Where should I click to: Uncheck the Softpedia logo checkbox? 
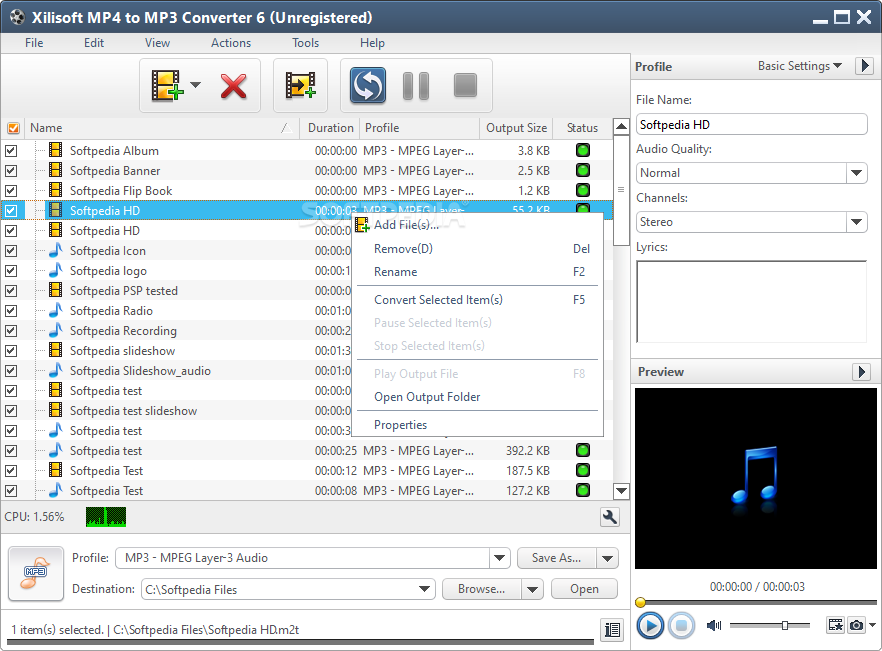[11, 271]
